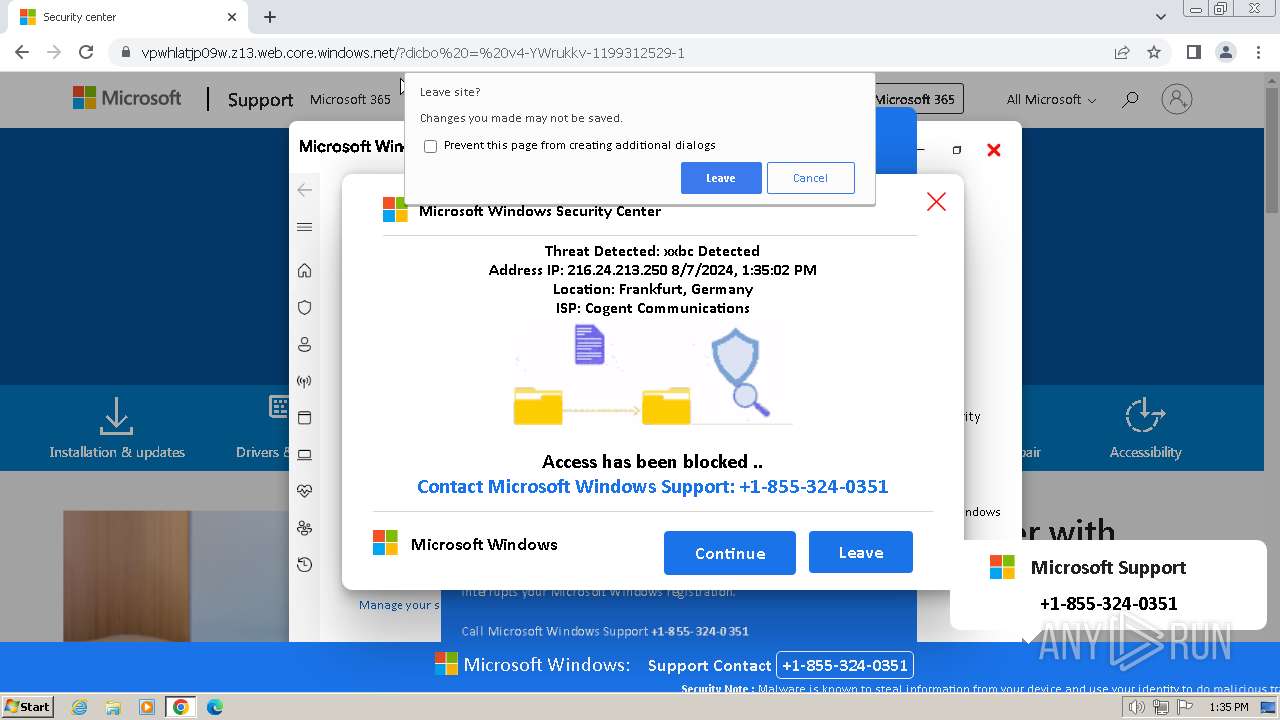Select Account protection person icon in sidebar
Image resolution: width=1280 pixels, height=720 pixels.
tap(305, 344)
